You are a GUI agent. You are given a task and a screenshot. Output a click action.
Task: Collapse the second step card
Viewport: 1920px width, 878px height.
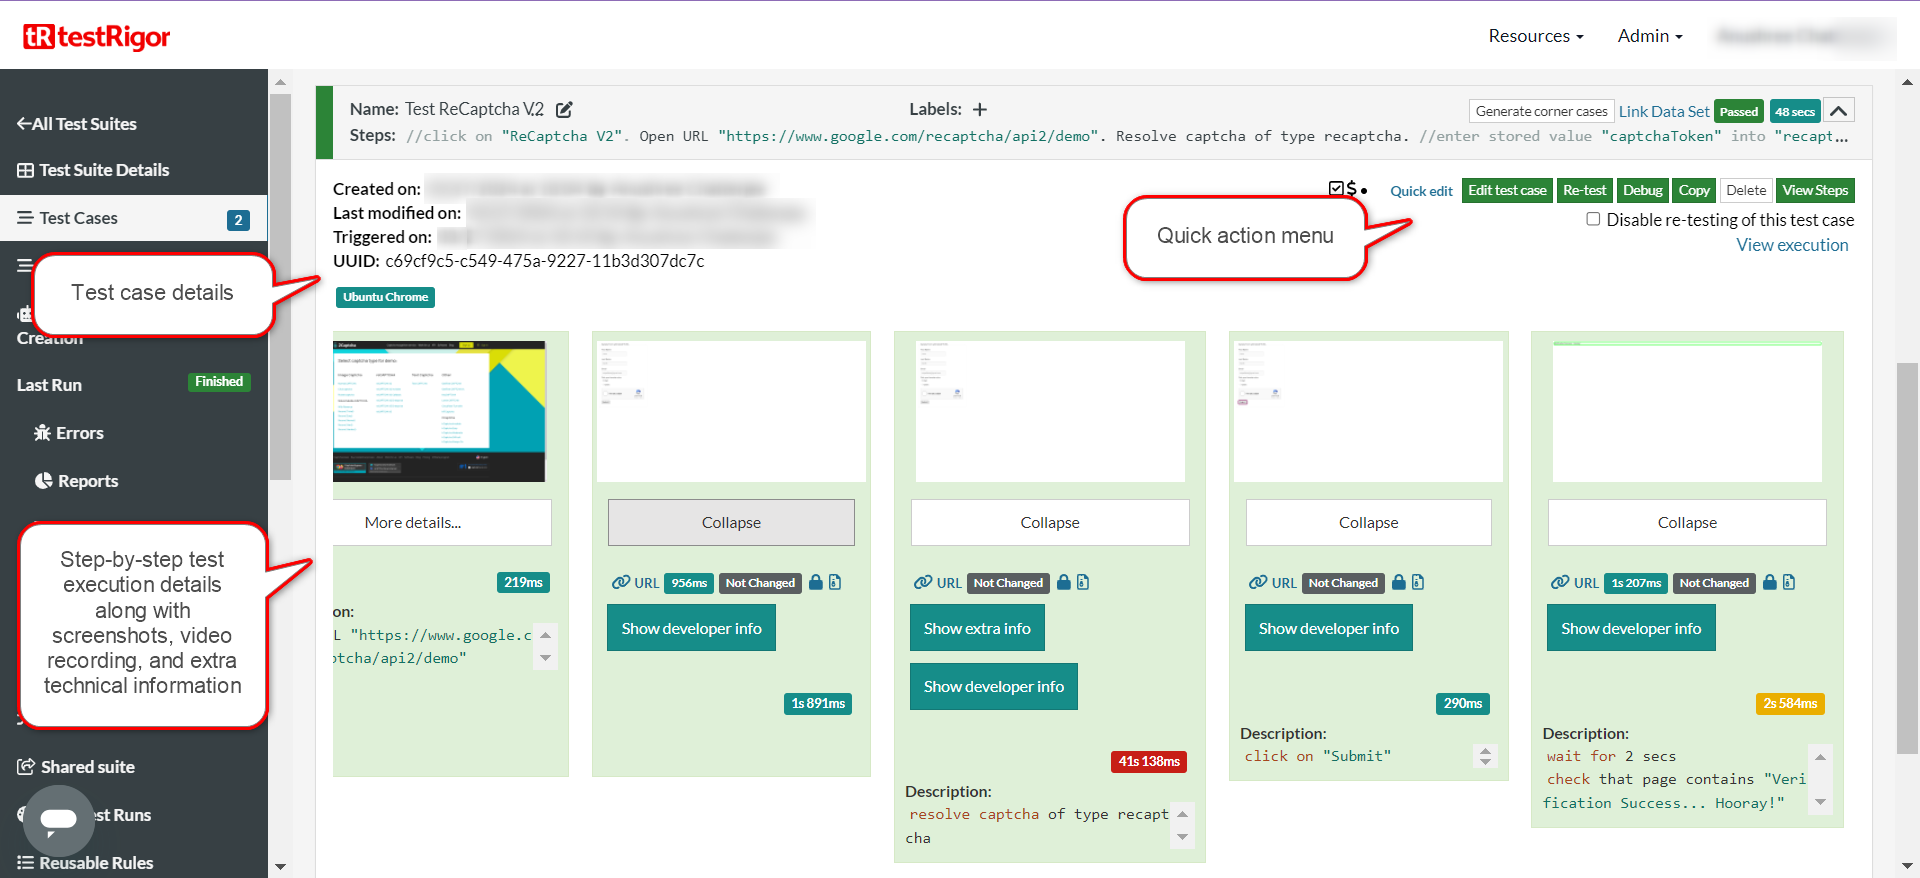[x=731, y=523]
